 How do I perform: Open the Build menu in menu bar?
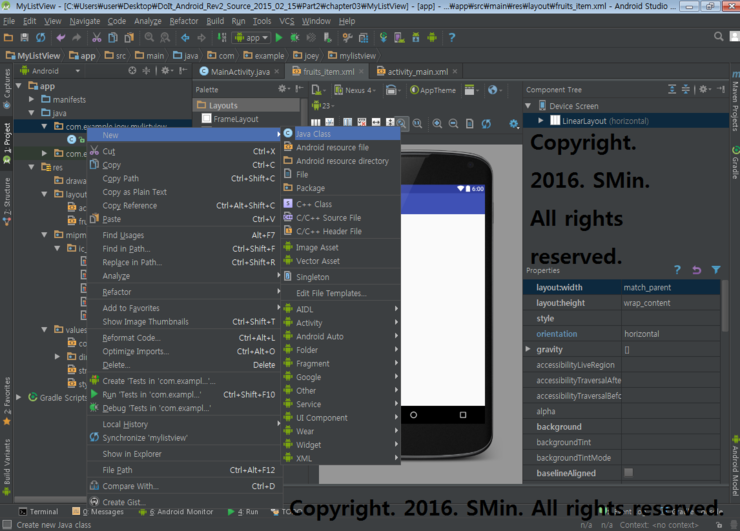tap(215, 21)
